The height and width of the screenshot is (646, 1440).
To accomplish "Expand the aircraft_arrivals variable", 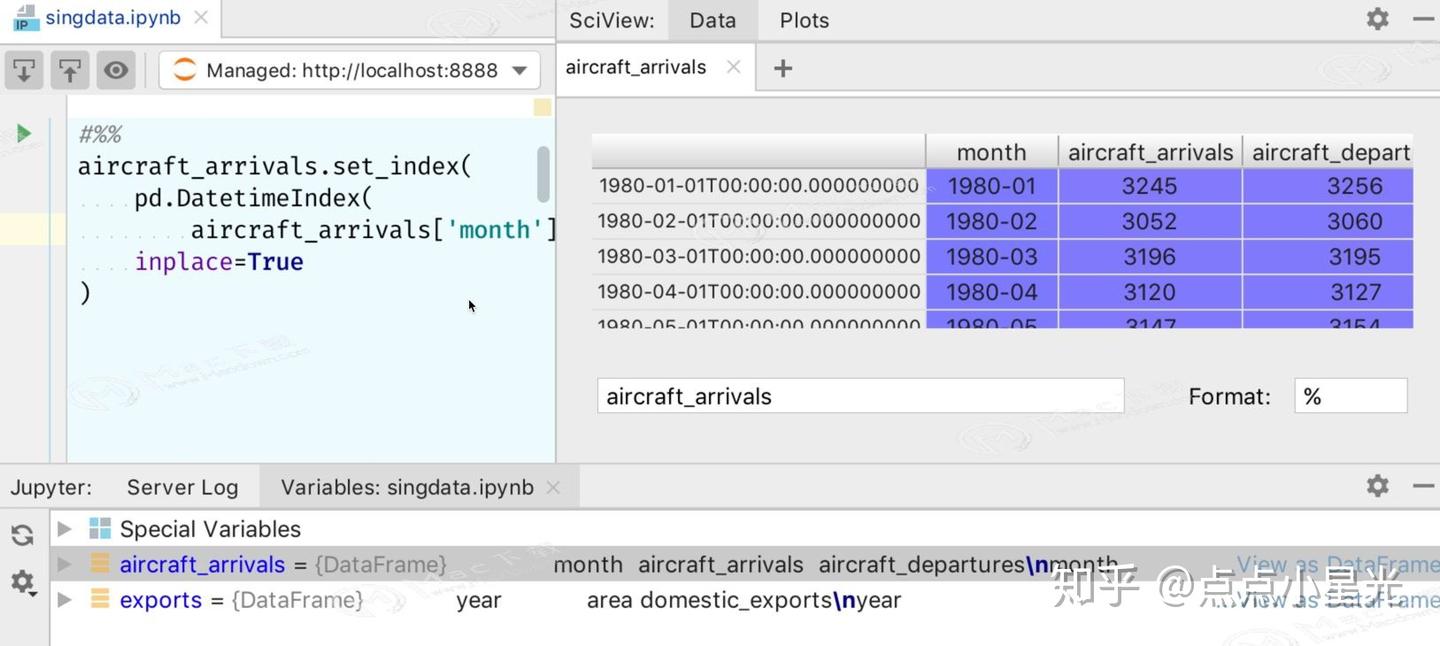I will point(63,564).
